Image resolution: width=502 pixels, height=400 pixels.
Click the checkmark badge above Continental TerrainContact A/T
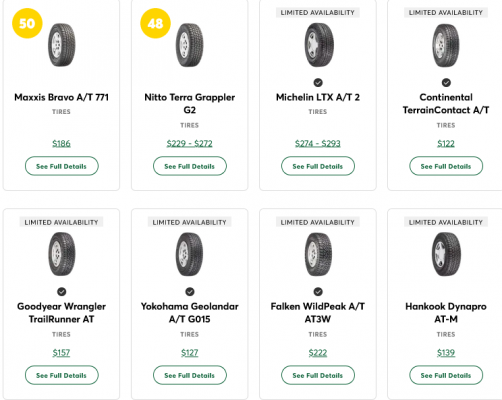pyautogui.click(x=446, y=82)
